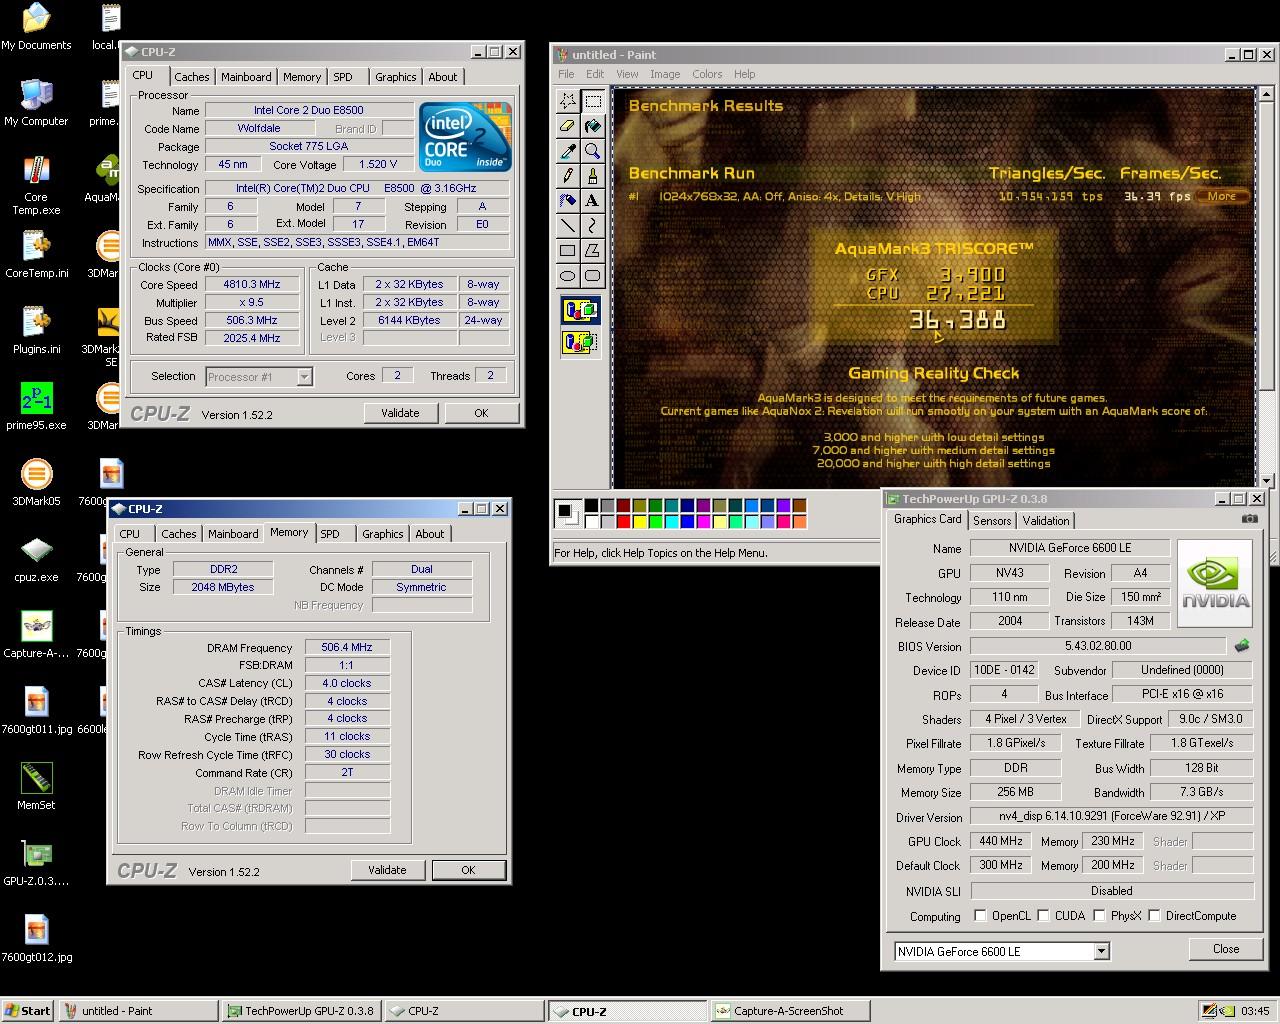The width and height of the screenshot is (1280, 1024).
Task: Choose the opaque selection option in Paint
Action: 580,311
